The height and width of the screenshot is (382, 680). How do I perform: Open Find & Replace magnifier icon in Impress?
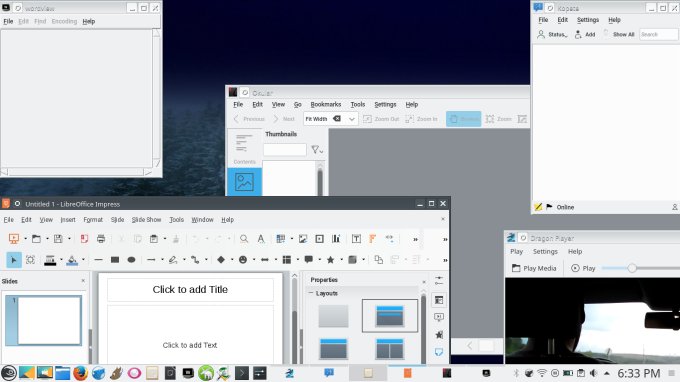[244, 238]
